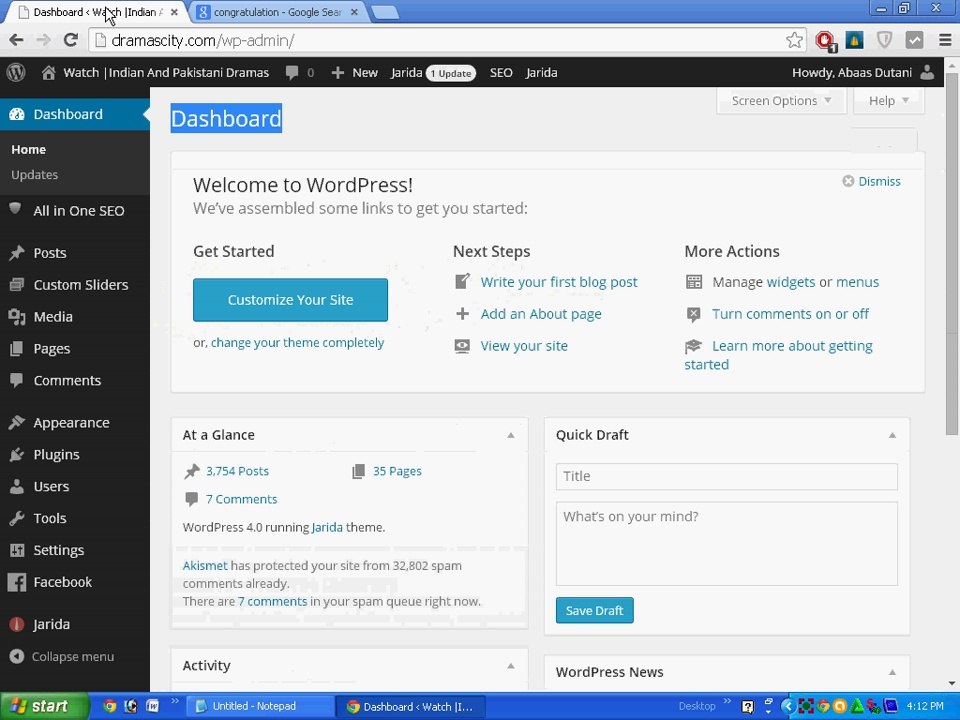Click the Posts pin icon in sidebar
Viewport: 960px width, 720px height.
click(17, 253)
